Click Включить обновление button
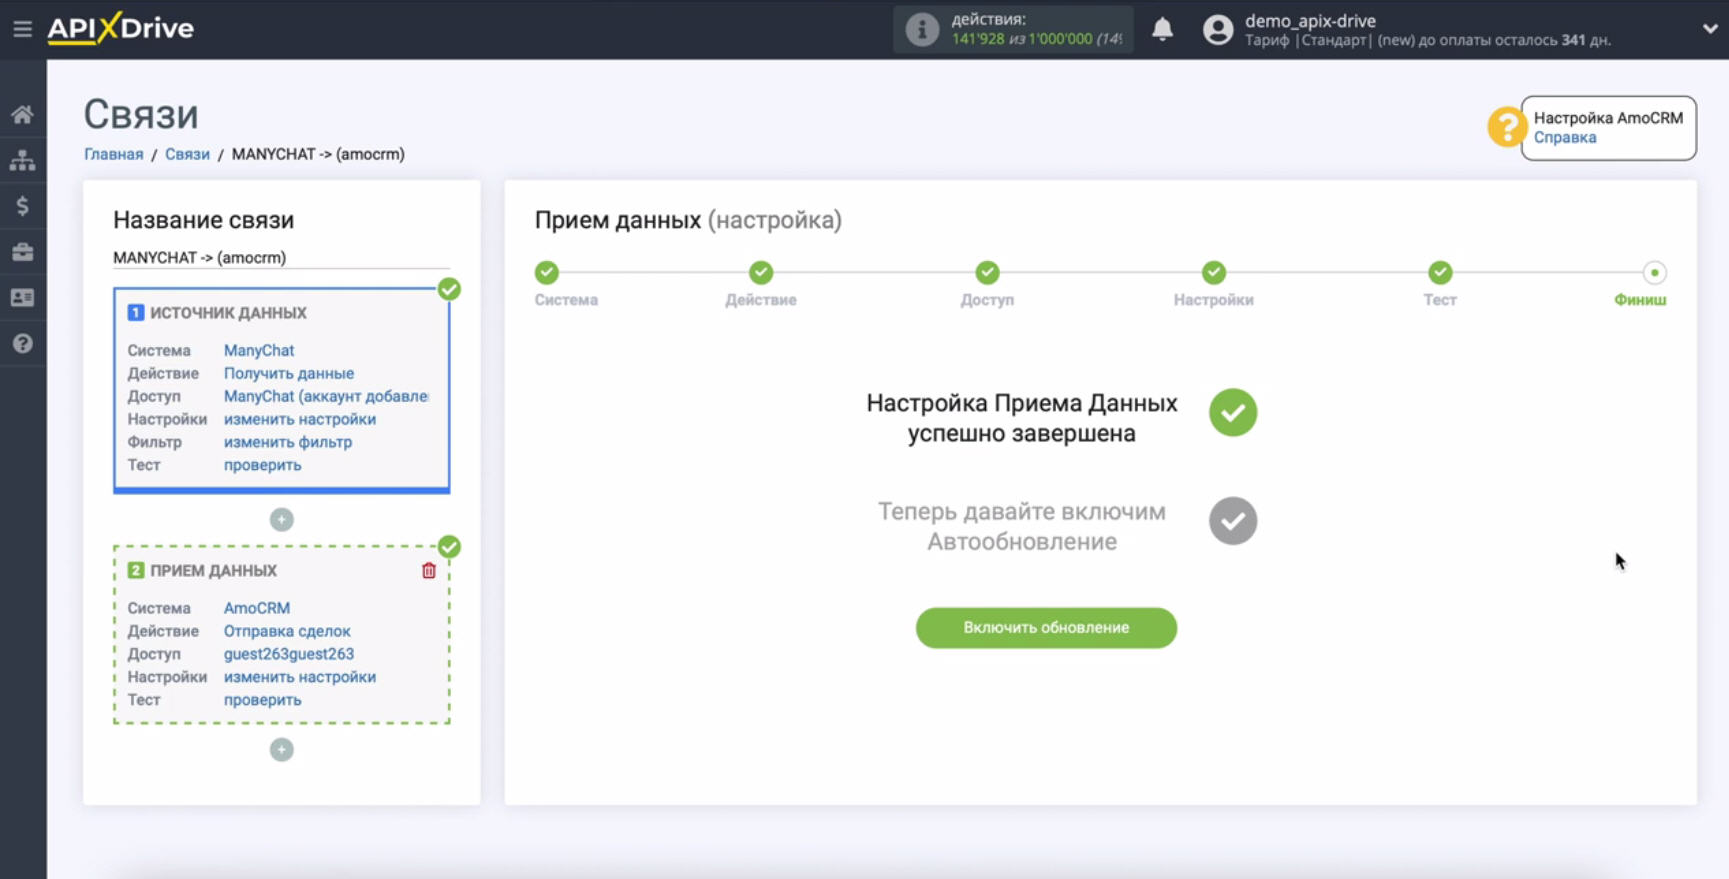The image size is (1729, 879). [1046, 628]
